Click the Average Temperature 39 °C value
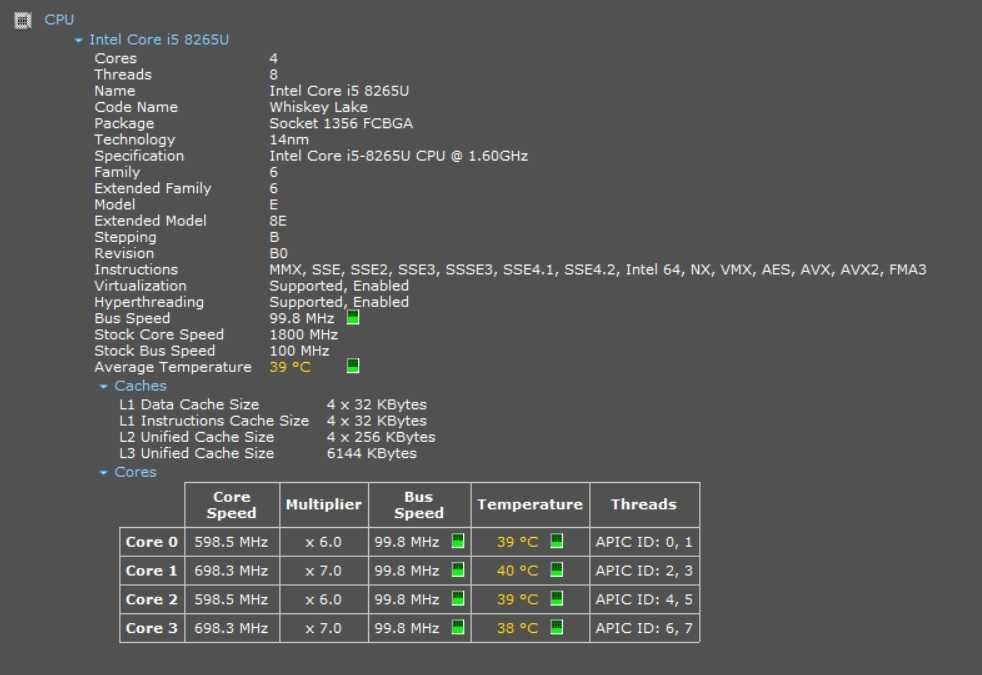 pos(290,368)
